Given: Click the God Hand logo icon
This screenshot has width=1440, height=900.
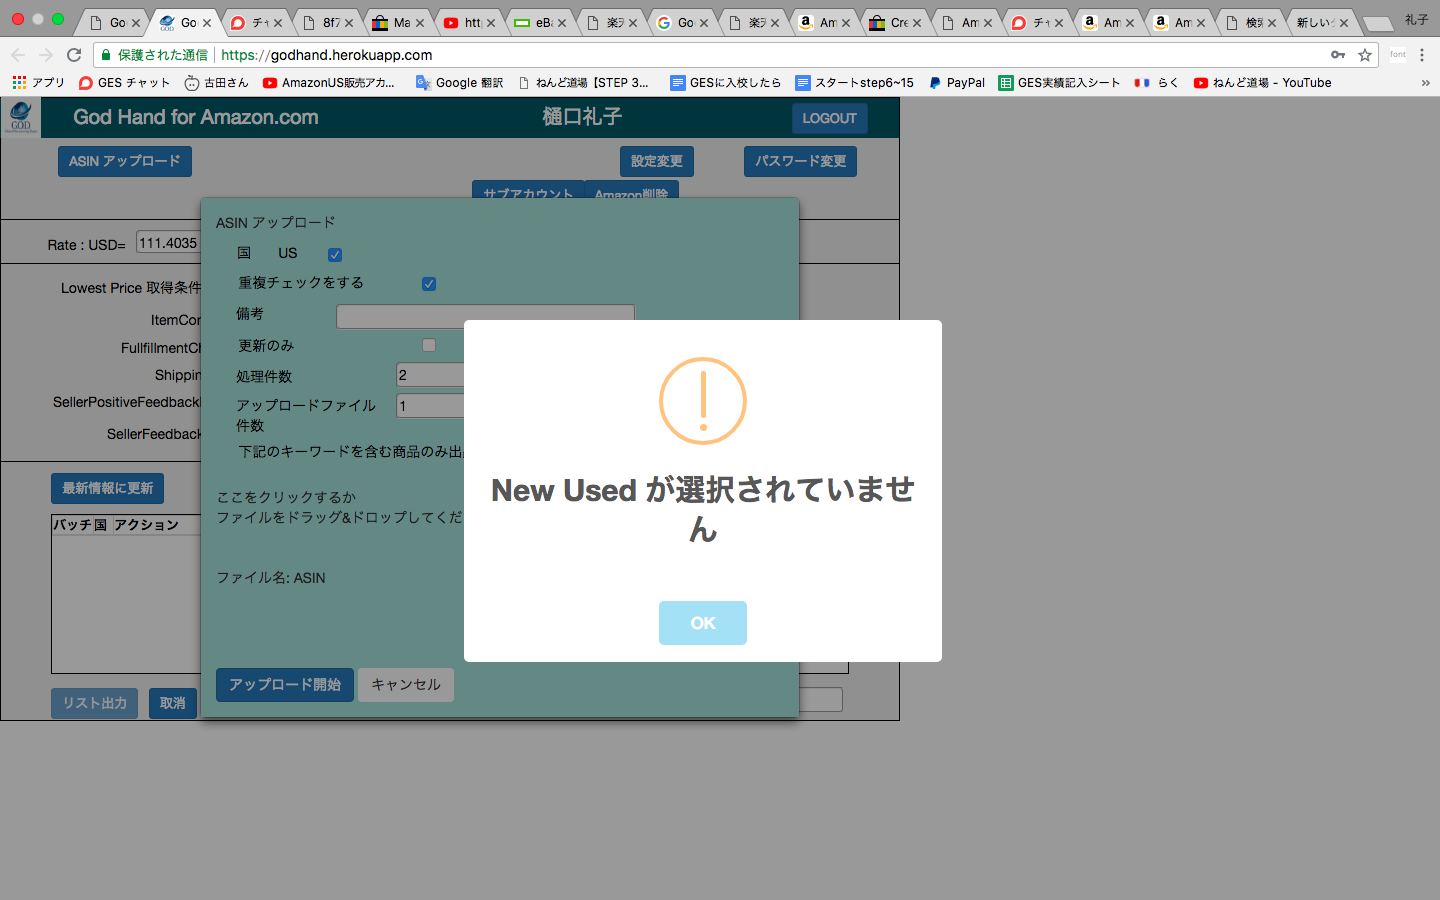Looking at the screenshot, I should point(21,117).
